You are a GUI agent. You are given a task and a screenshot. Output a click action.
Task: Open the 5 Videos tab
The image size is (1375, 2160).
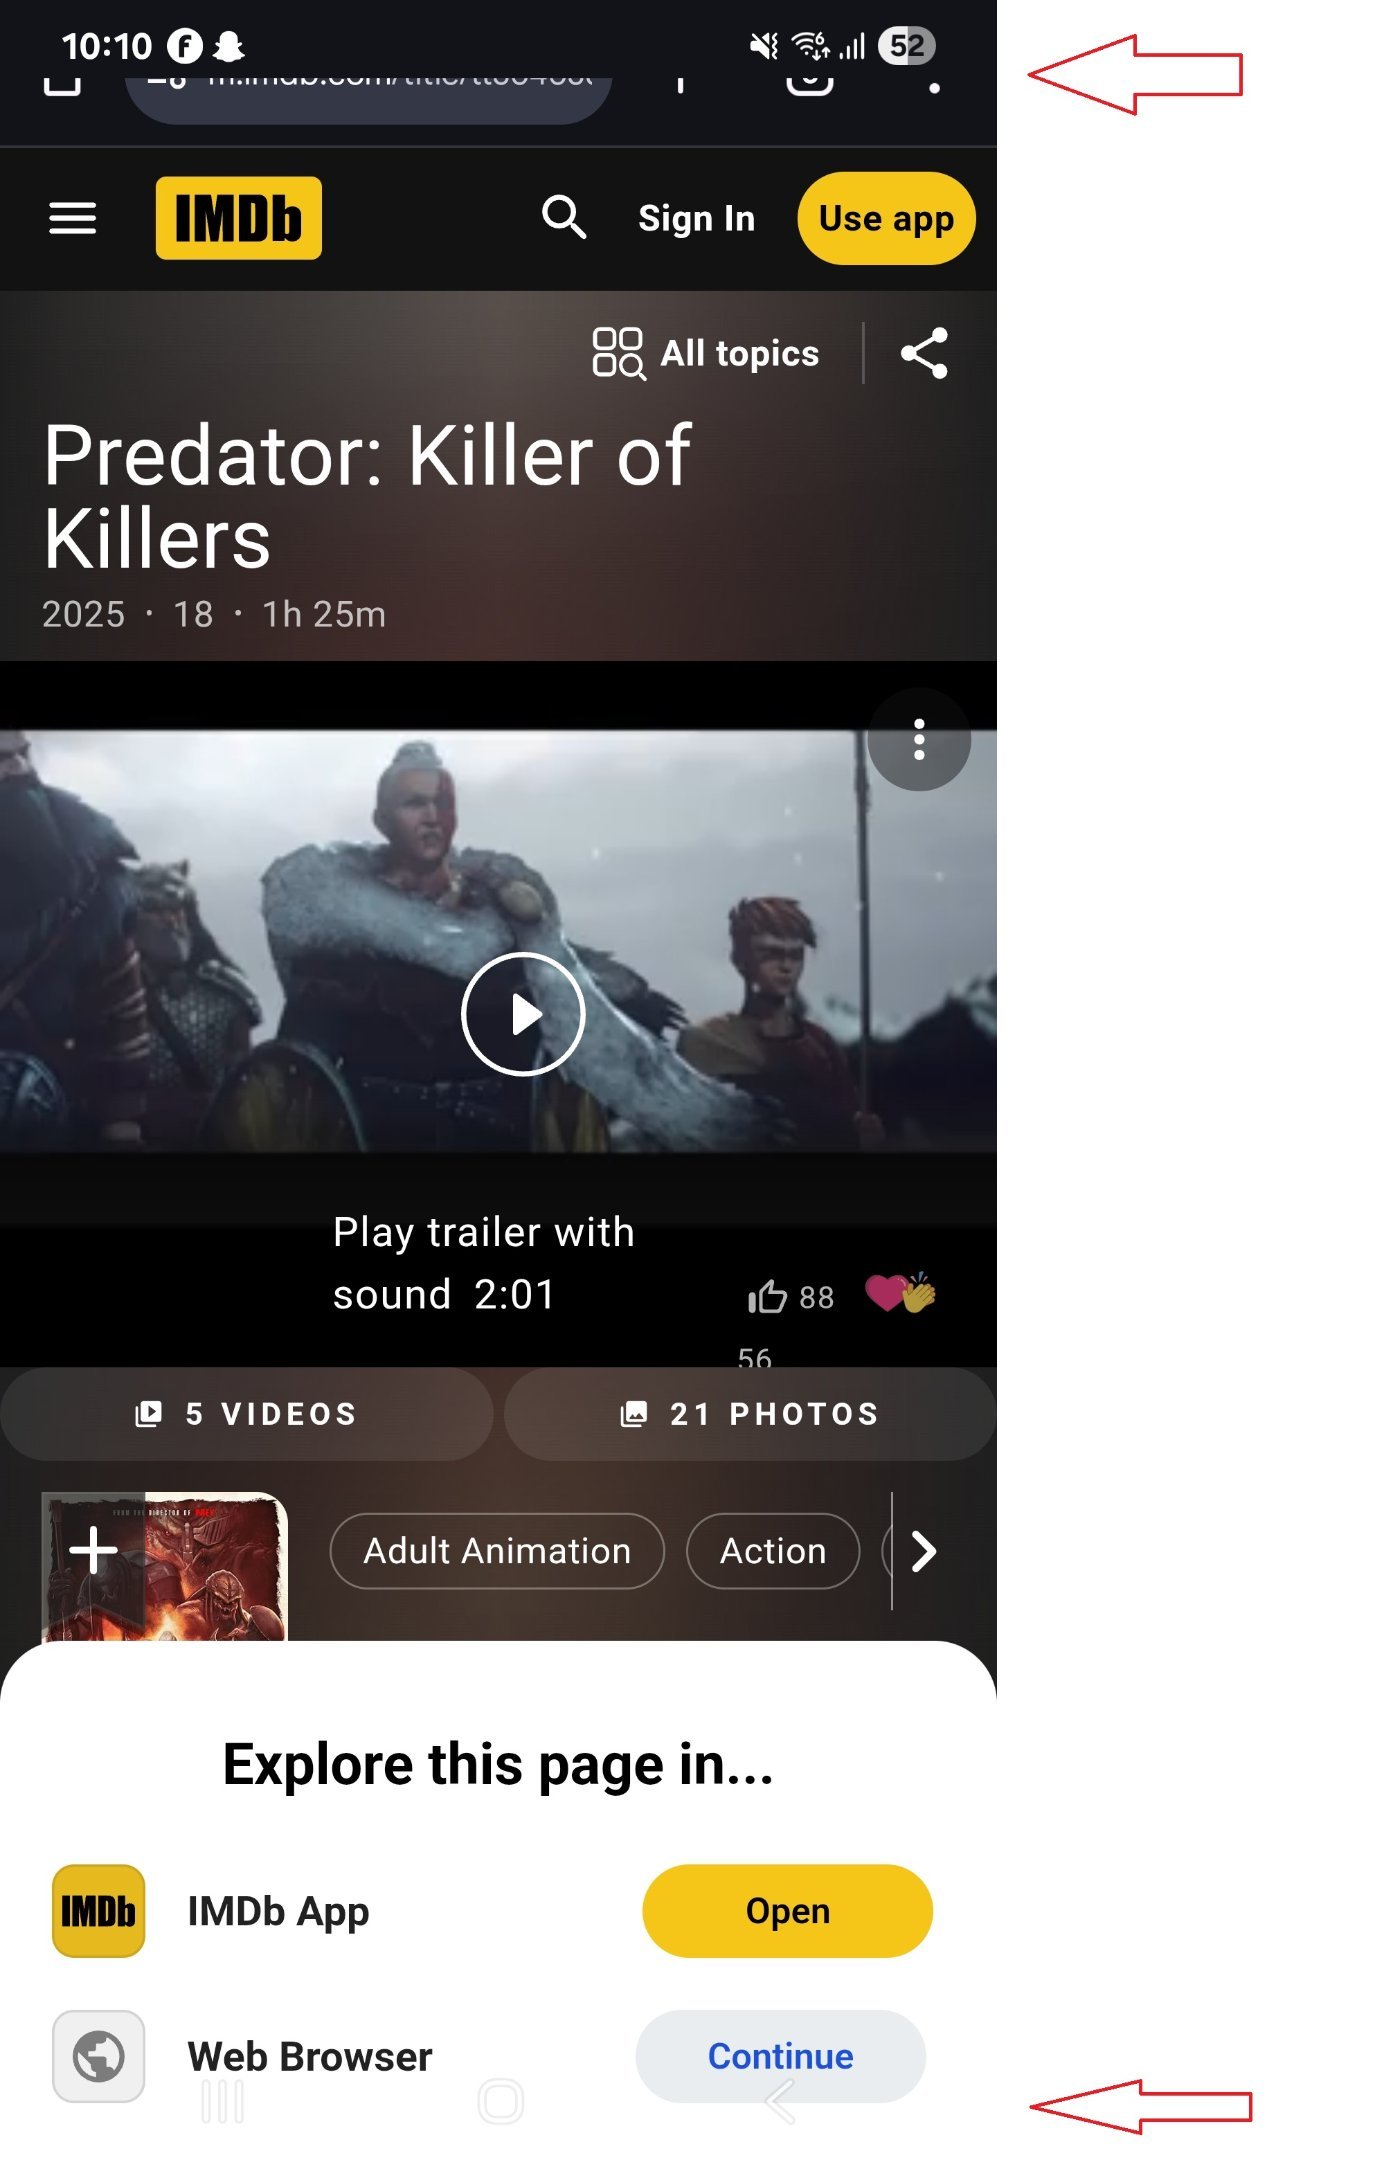246,1413
